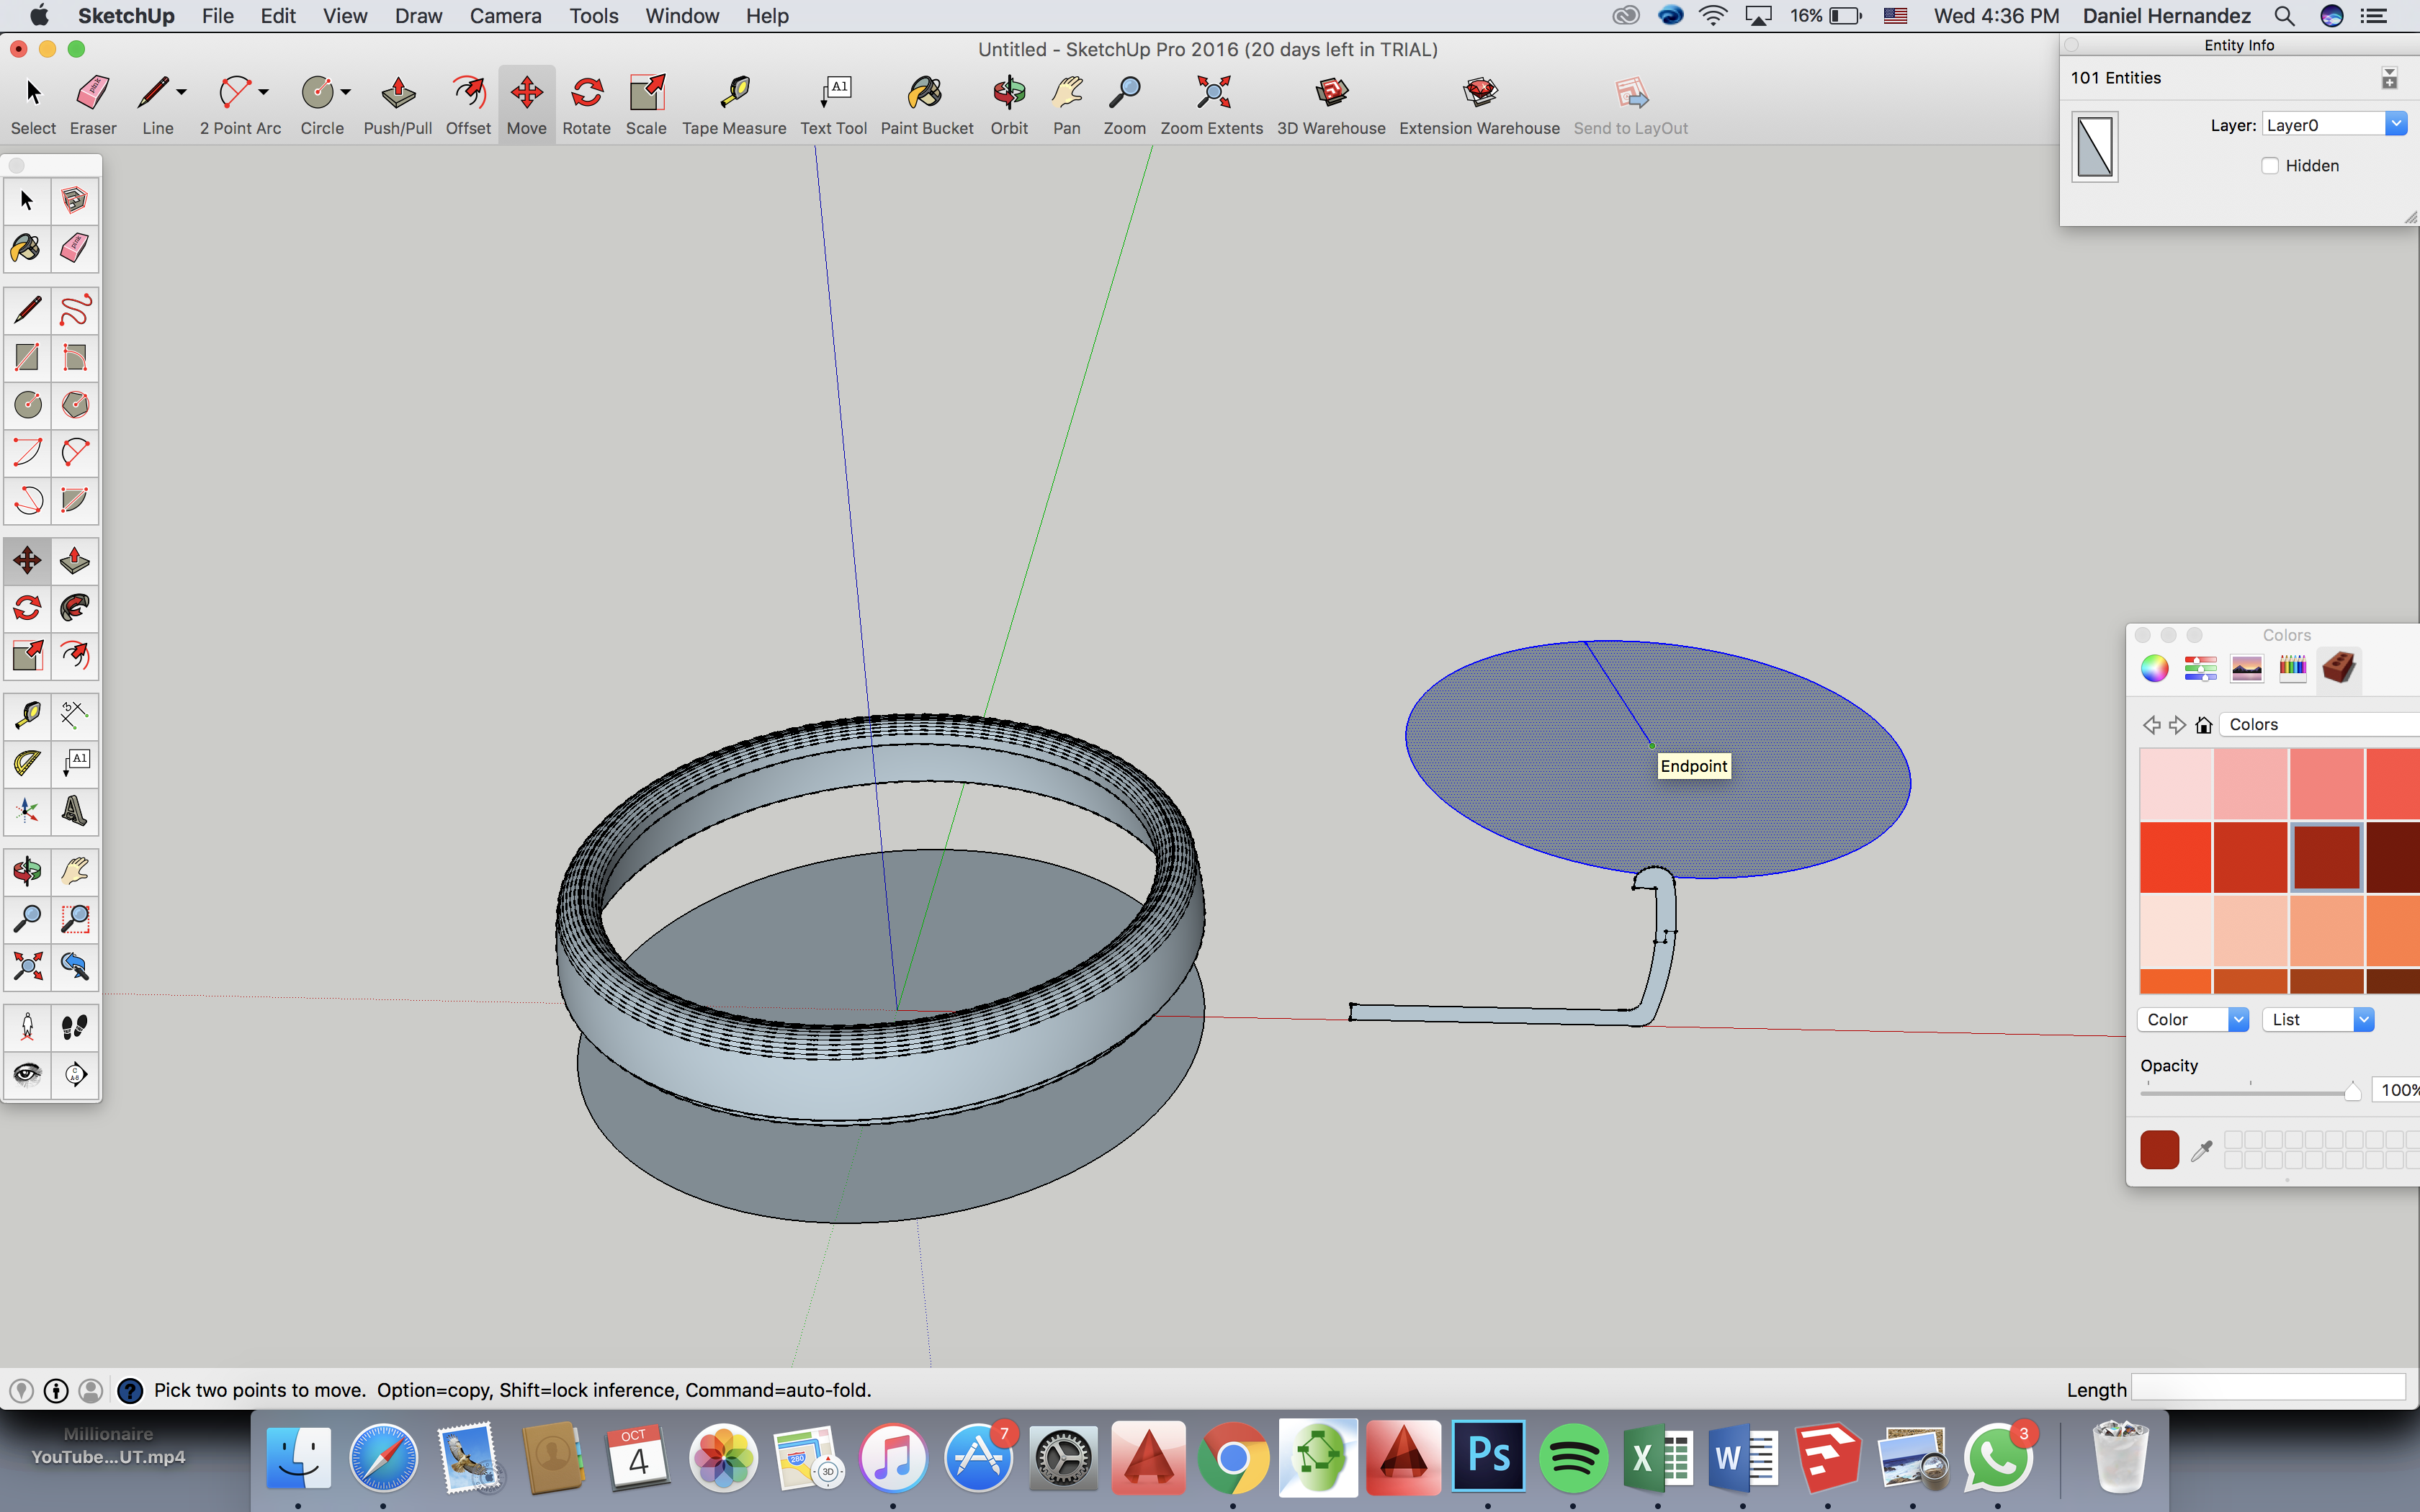The width and height of the screenshot is (2420, 1512).
Task: Open the Line tool dropdown arrow
Action: pos(182,92)
